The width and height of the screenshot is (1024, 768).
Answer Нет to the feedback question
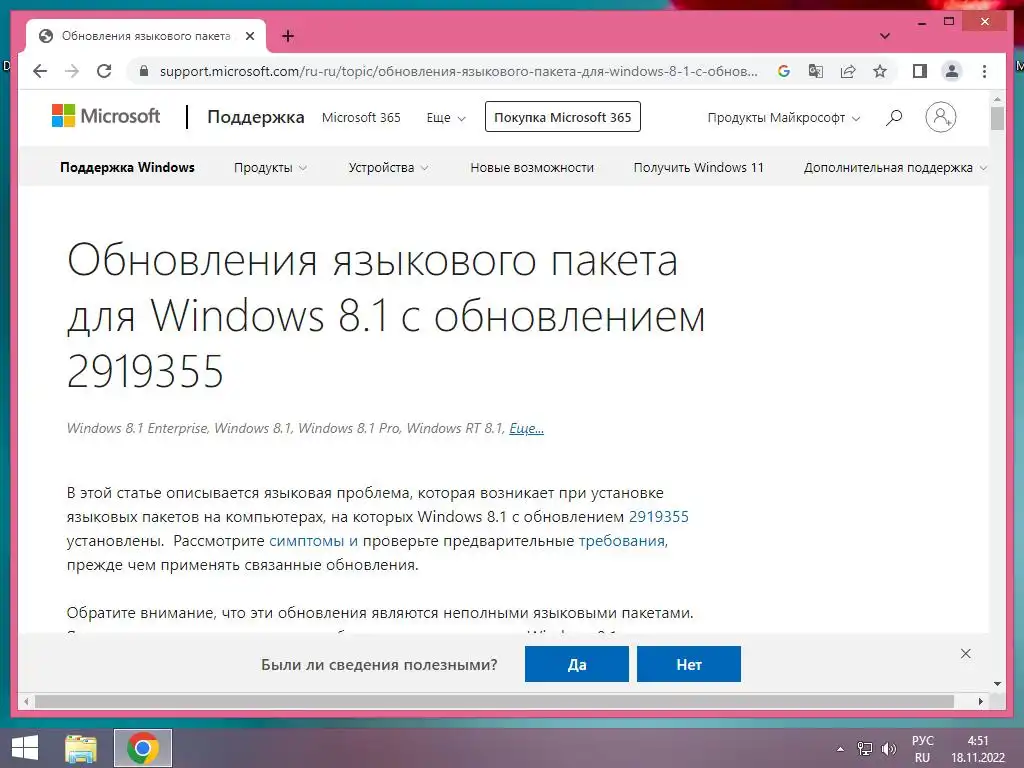(x=689, y=664)
